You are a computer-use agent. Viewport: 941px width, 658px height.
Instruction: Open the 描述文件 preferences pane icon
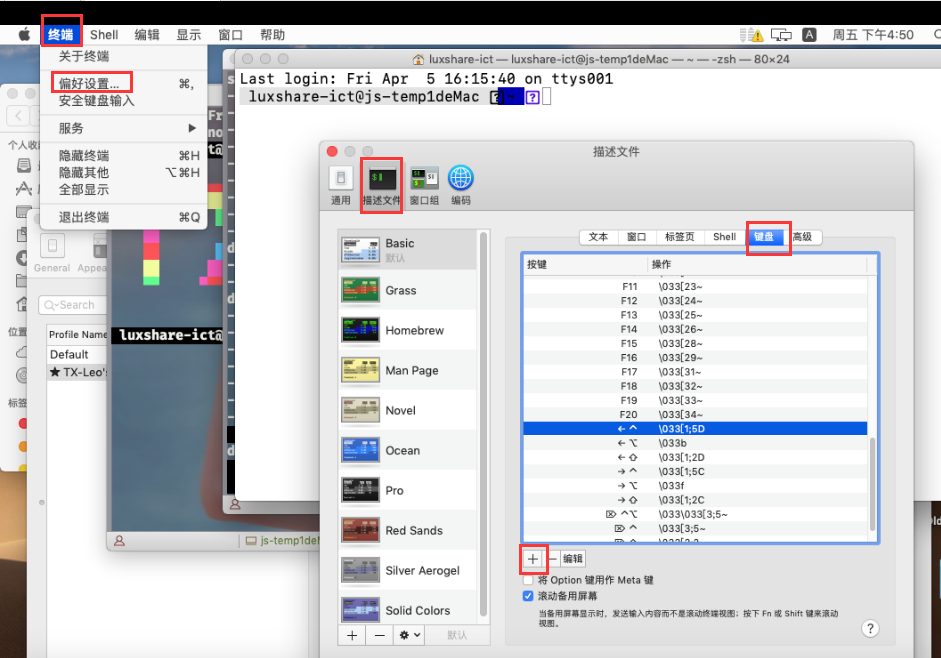tap(382, 186)
